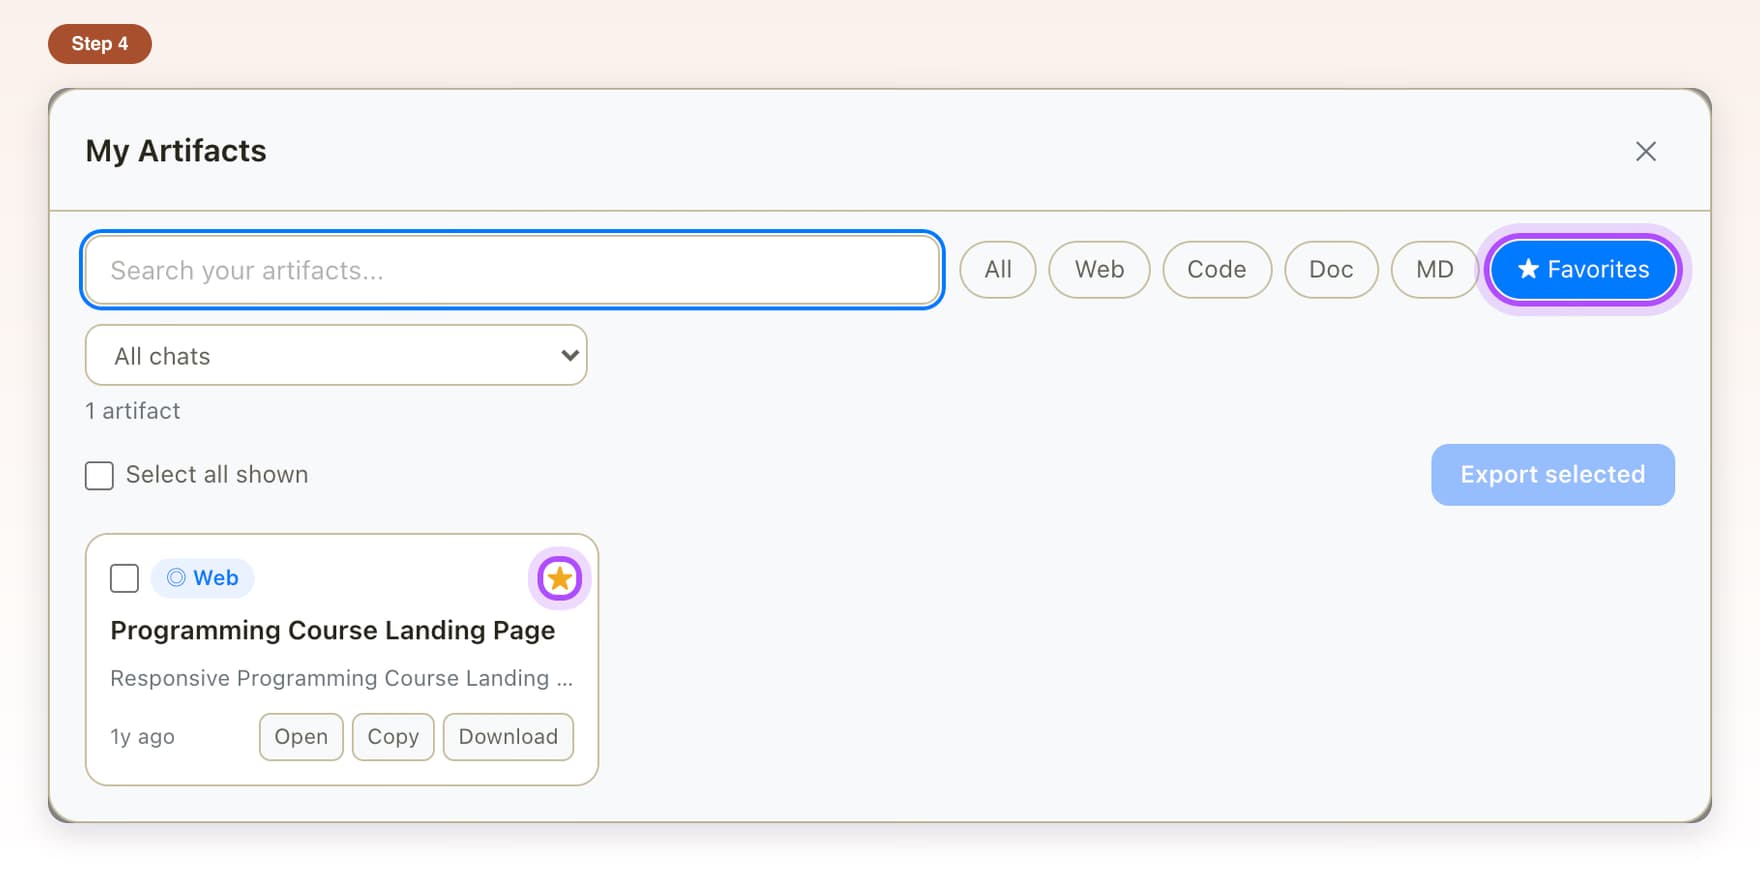The image size is (1760, 871).
Task: Switch to the All filter
Action: click(x=997, y=270)
